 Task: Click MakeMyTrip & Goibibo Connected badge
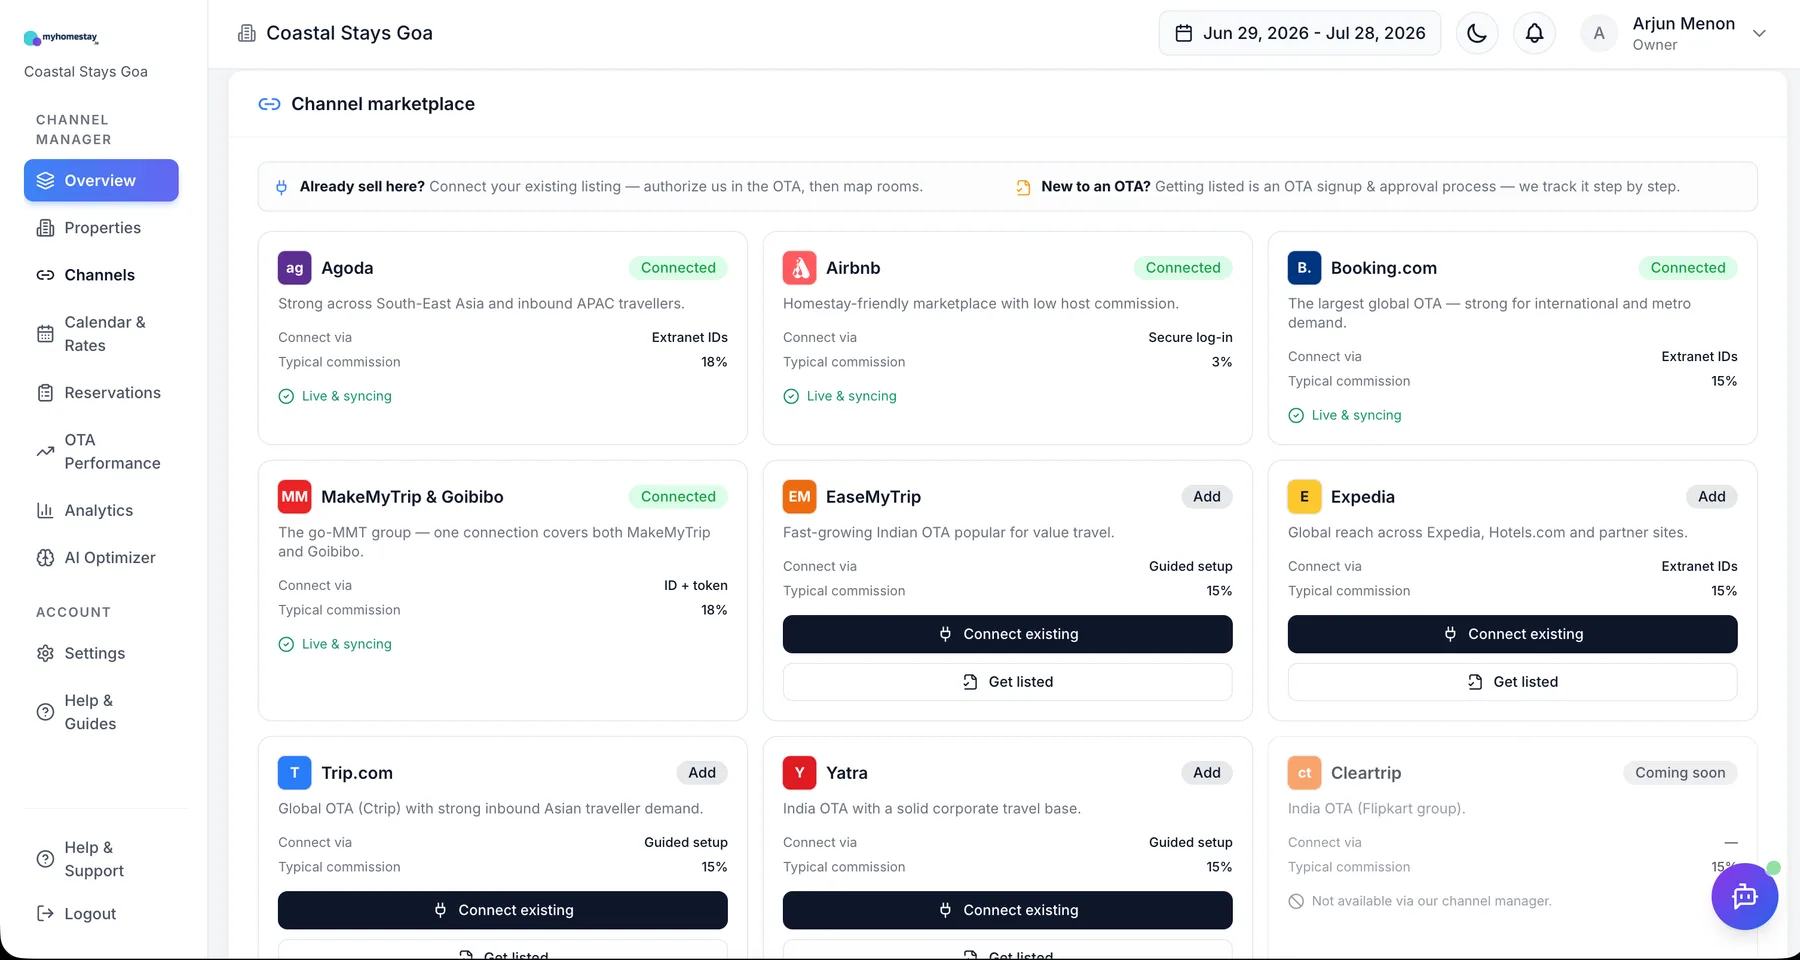(678, 497)
